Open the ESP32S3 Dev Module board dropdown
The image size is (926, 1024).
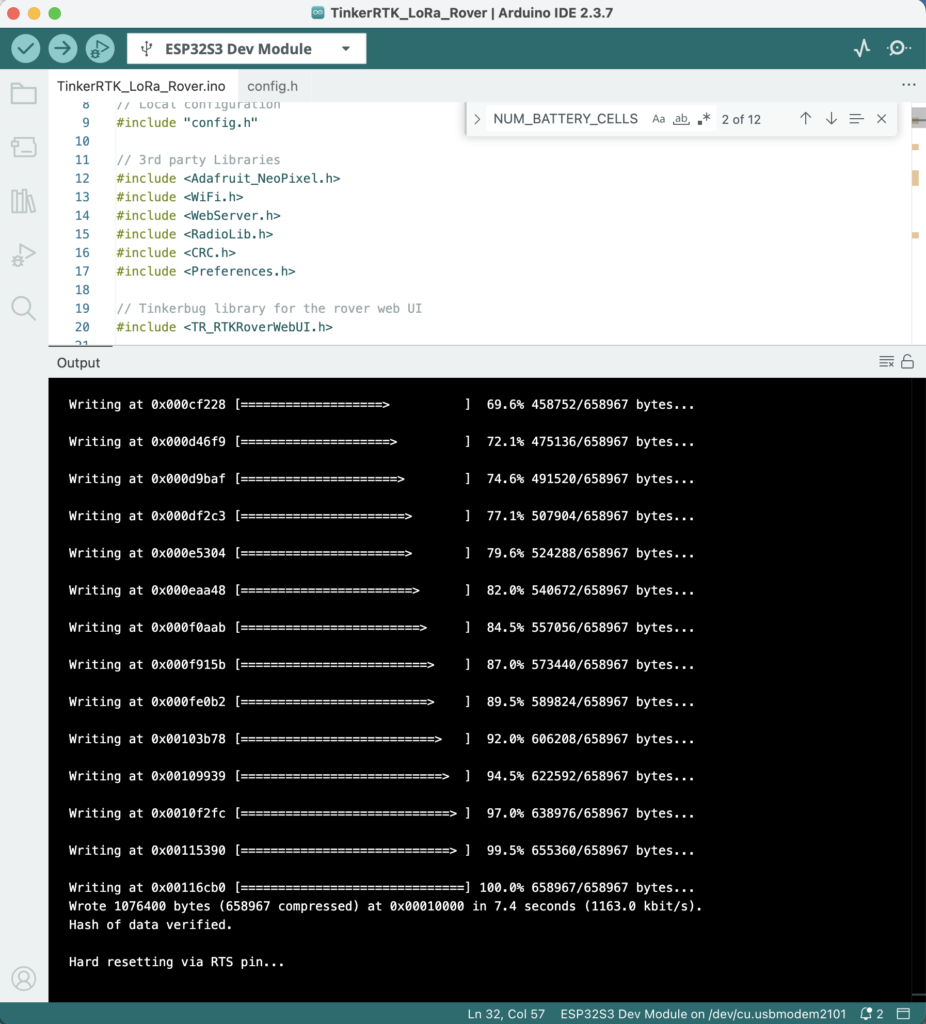246,48
